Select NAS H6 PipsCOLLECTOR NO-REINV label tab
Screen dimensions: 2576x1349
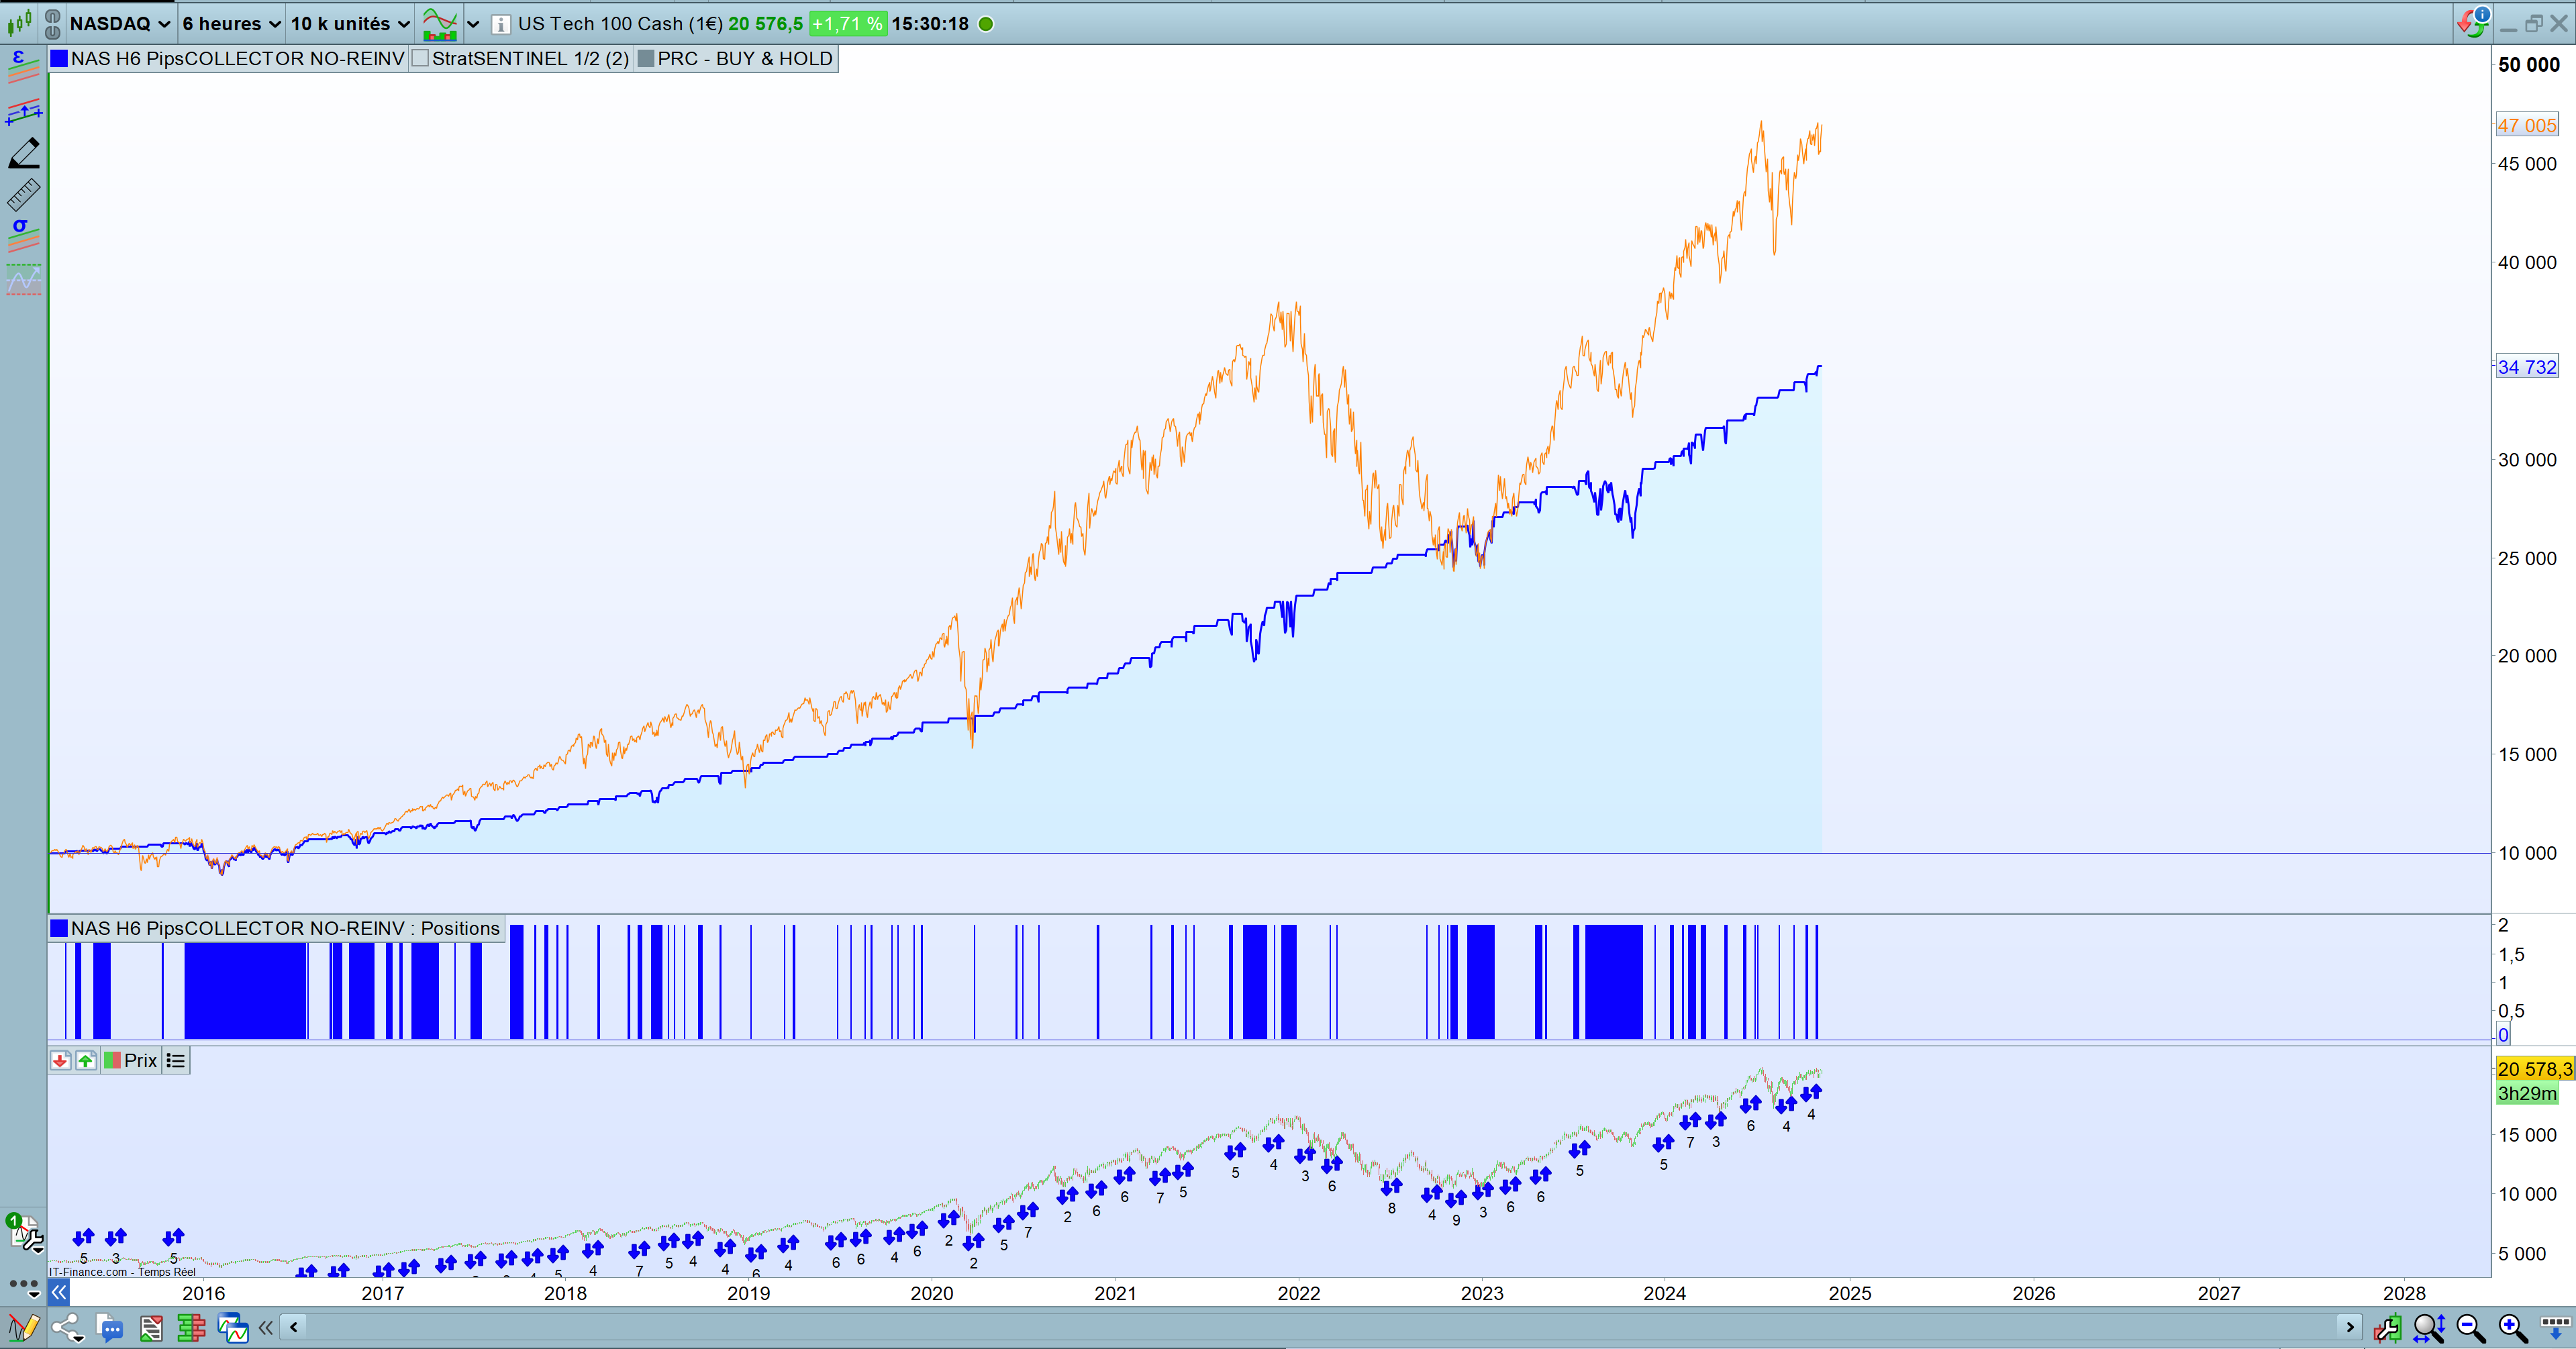click(237, 59)
